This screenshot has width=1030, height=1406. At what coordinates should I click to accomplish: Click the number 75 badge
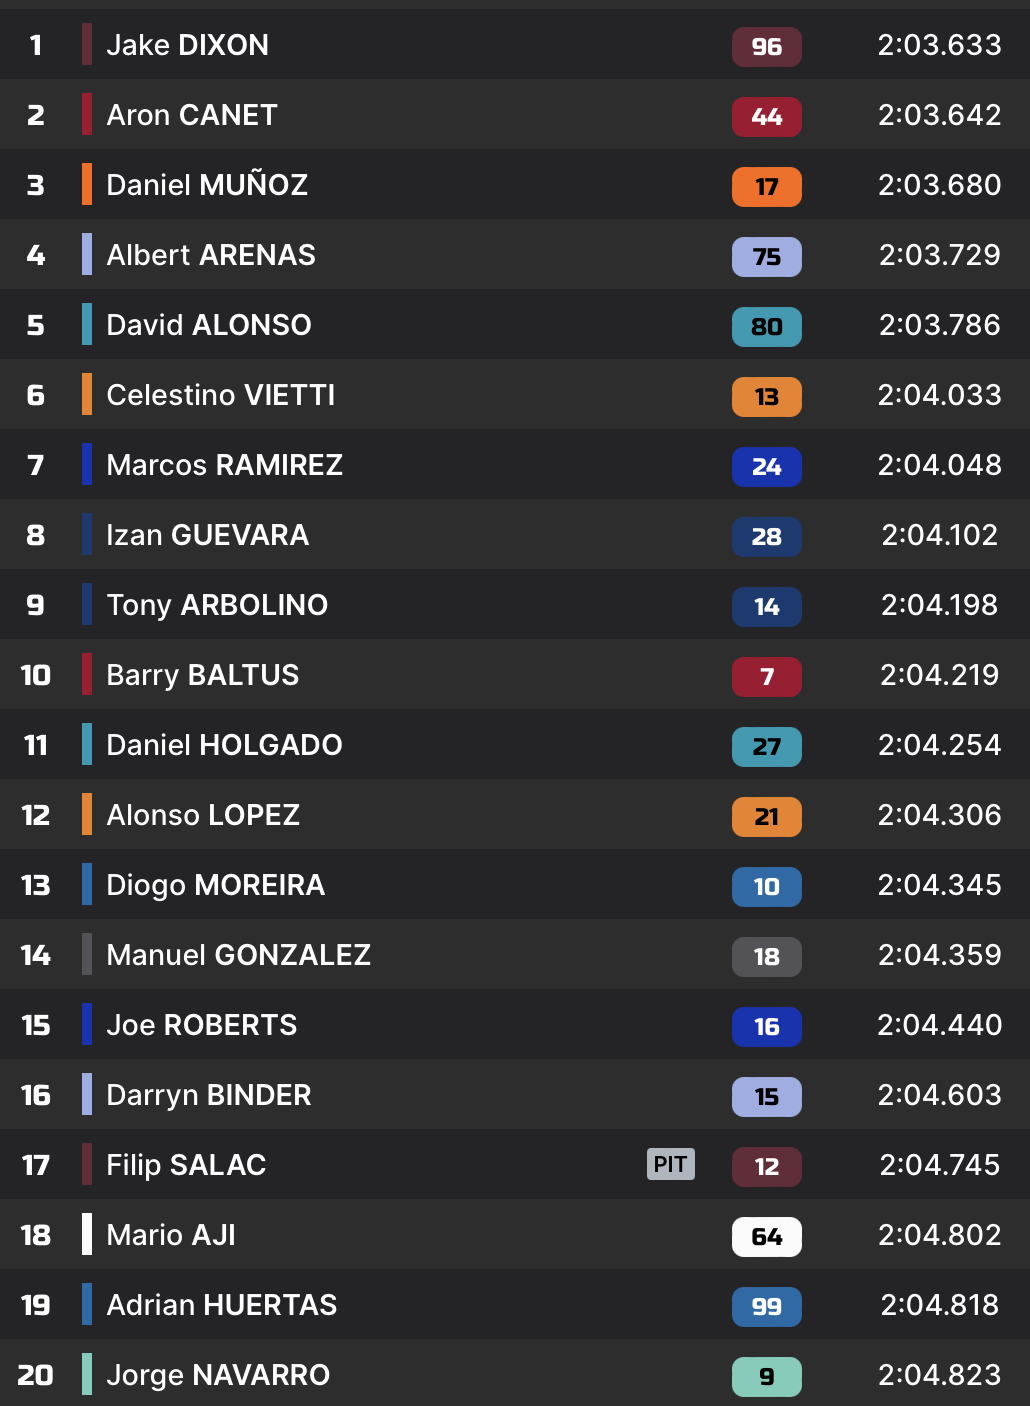[766, 257]
